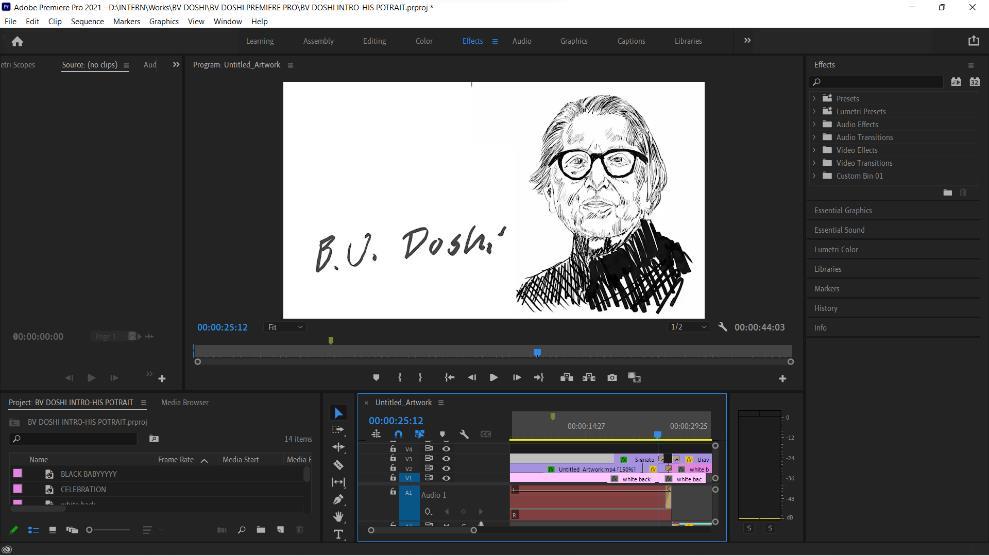This screenshot has width=989, height=556.
Task: Open the Essential Graphics panel
Action: click(x=843, y=210)
